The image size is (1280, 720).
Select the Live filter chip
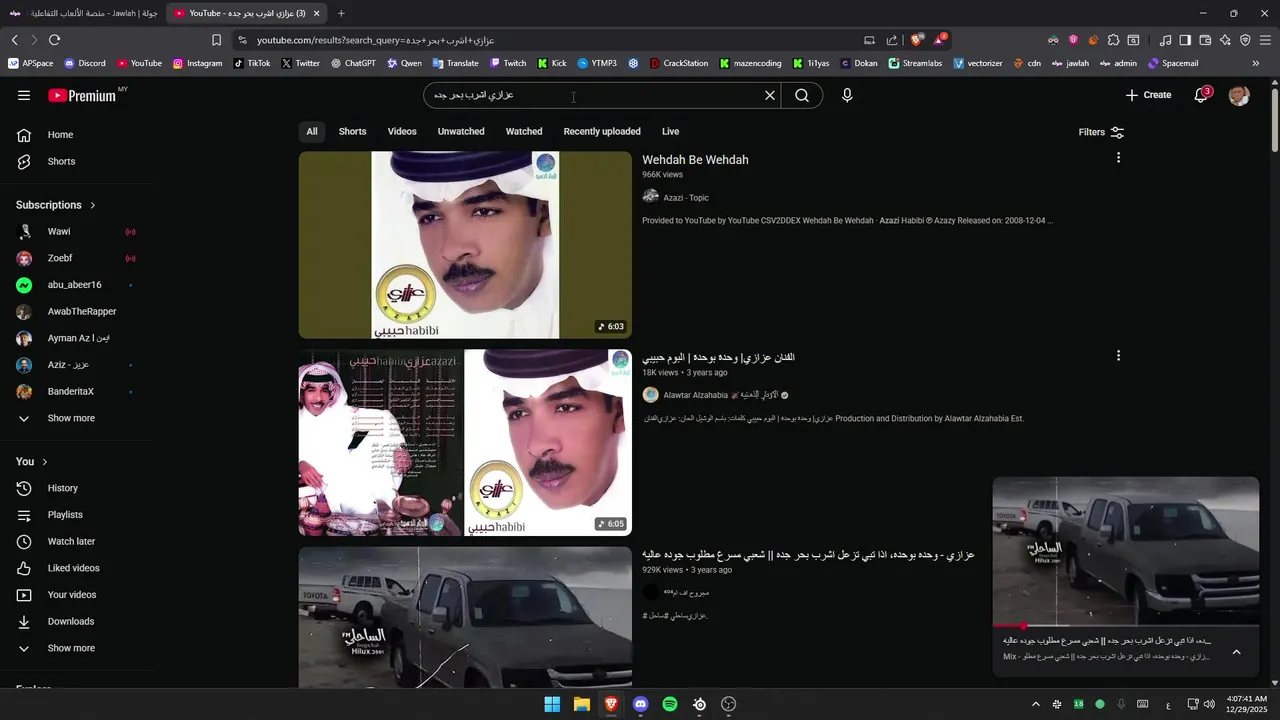(670, 132)
